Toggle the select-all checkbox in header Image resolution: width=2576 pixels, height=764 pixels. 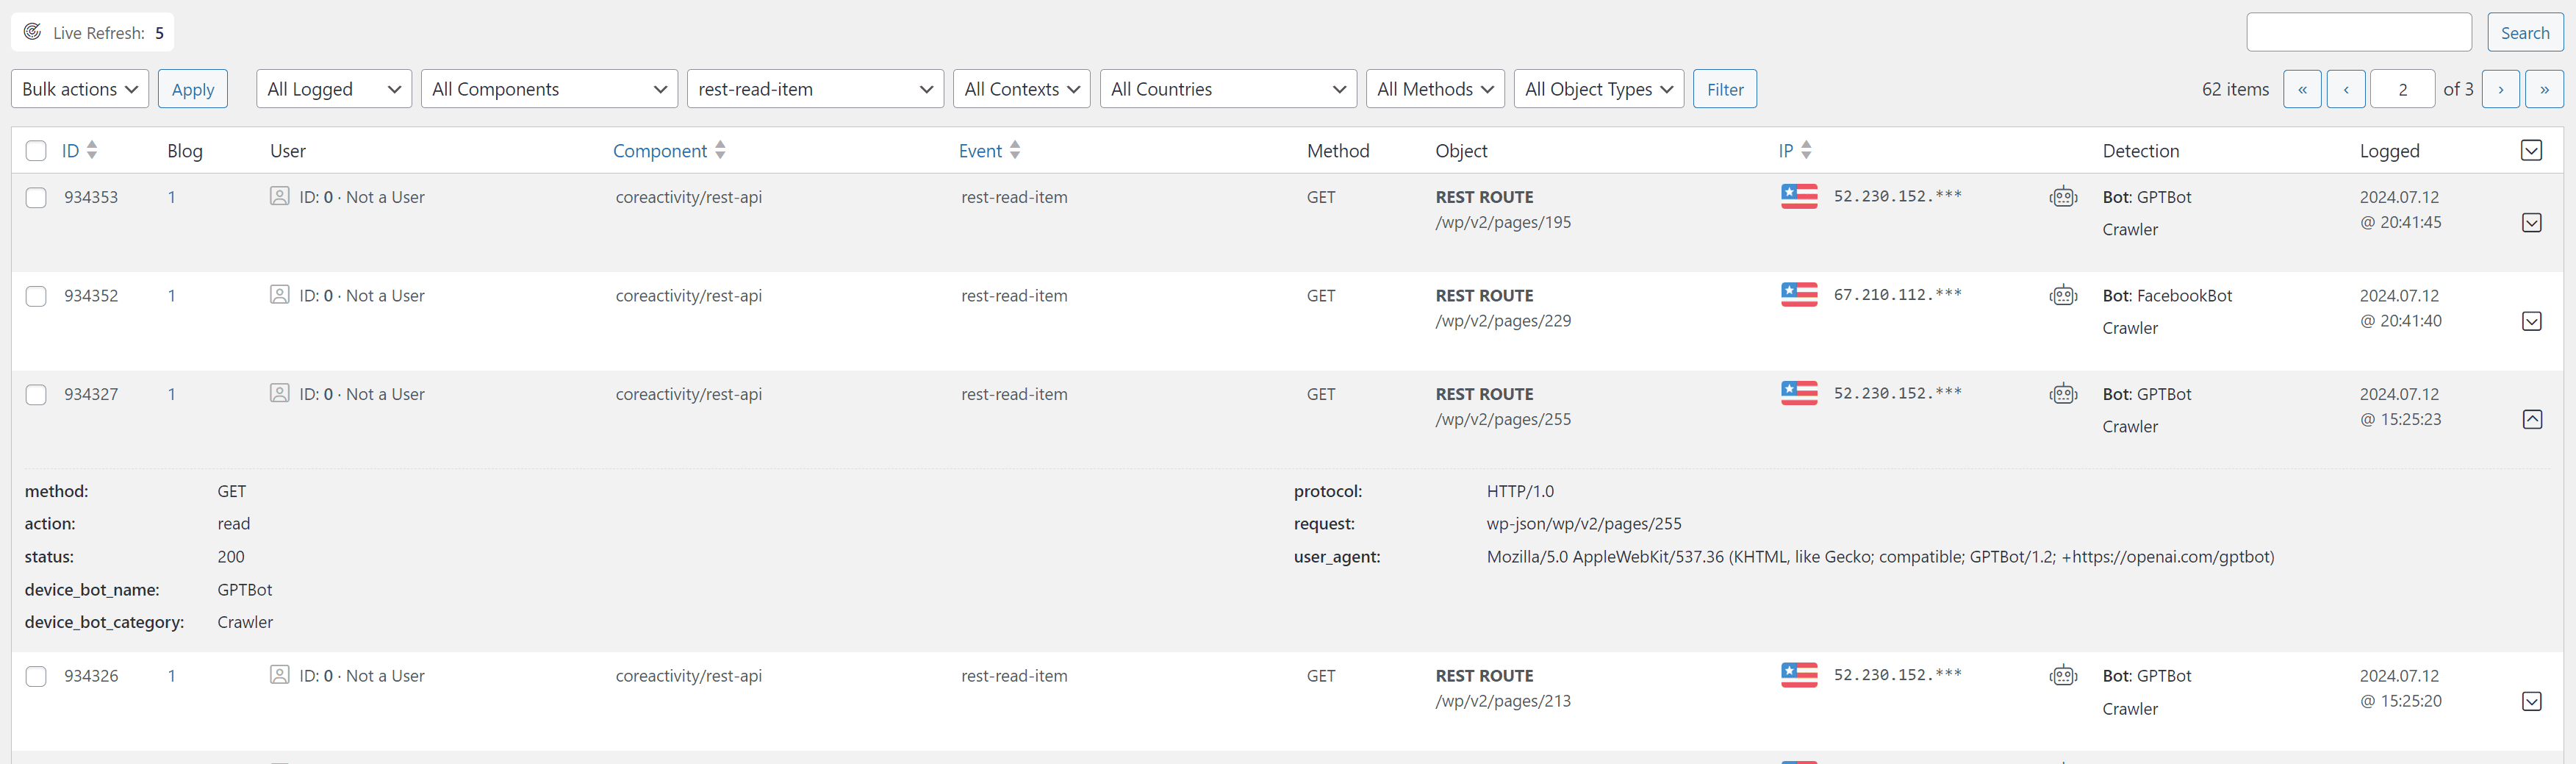pyautogui.click(x=36, y=151)
